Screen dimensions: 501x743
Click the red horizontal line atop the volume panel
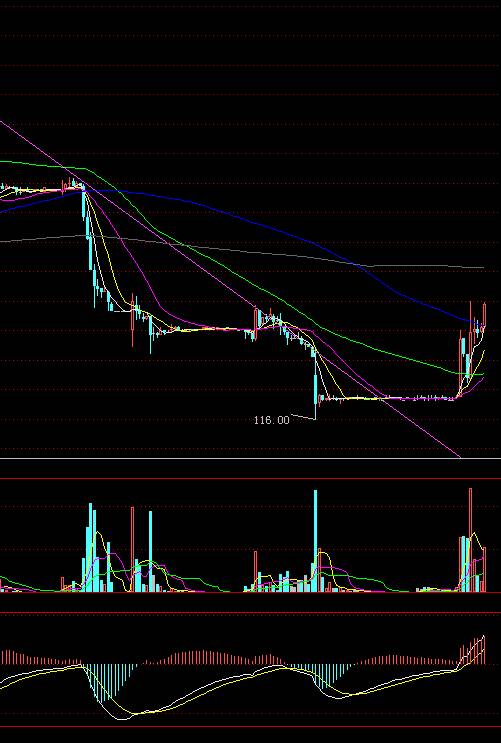click(x=250, y=479)
